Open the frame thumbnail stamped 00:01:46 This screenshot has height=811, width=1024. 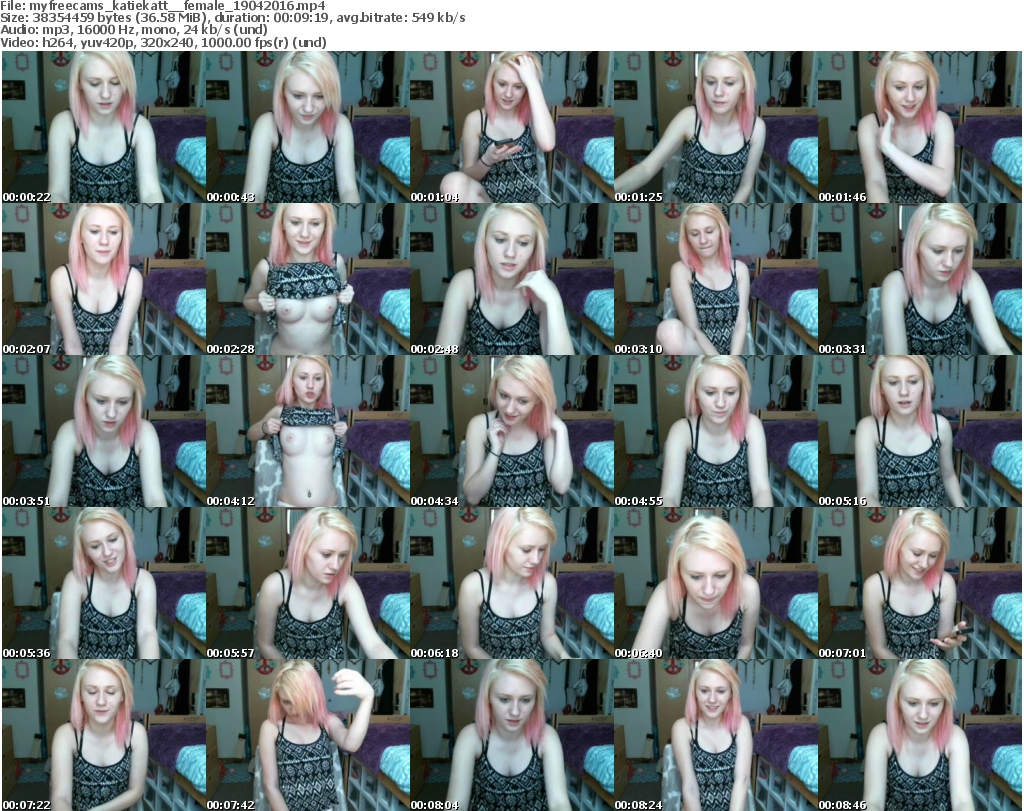click(920, 127)
